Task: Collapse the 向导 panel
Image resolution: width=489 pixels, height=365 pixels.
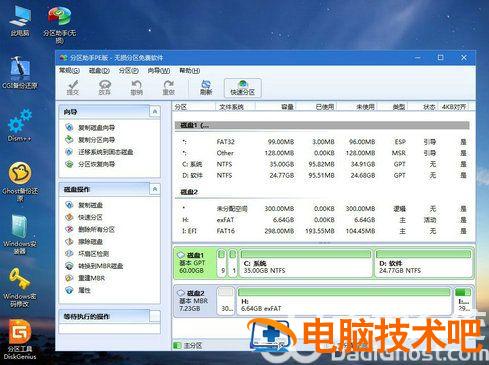Action: pyautogui.click(x=155, y=112)
